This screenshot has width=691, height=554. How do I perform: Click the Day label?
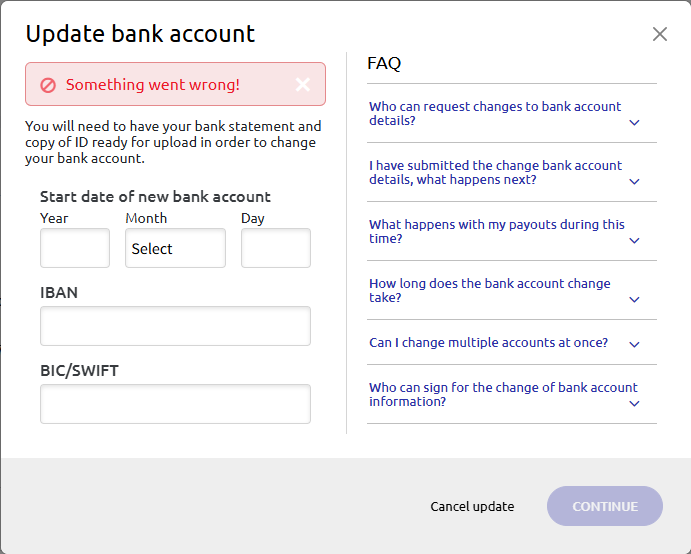coord(253,218)
